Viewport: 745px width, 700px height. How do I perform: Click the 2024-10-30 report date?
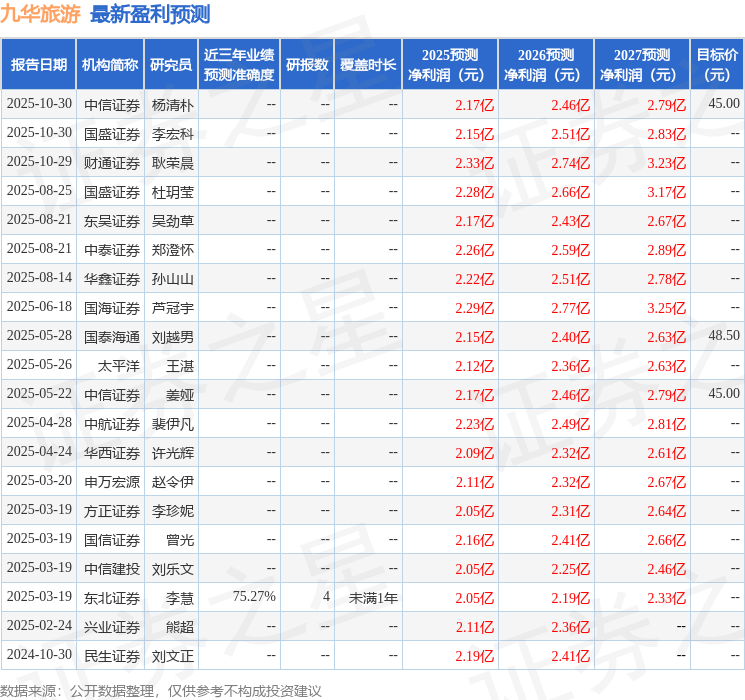point(39,654)
